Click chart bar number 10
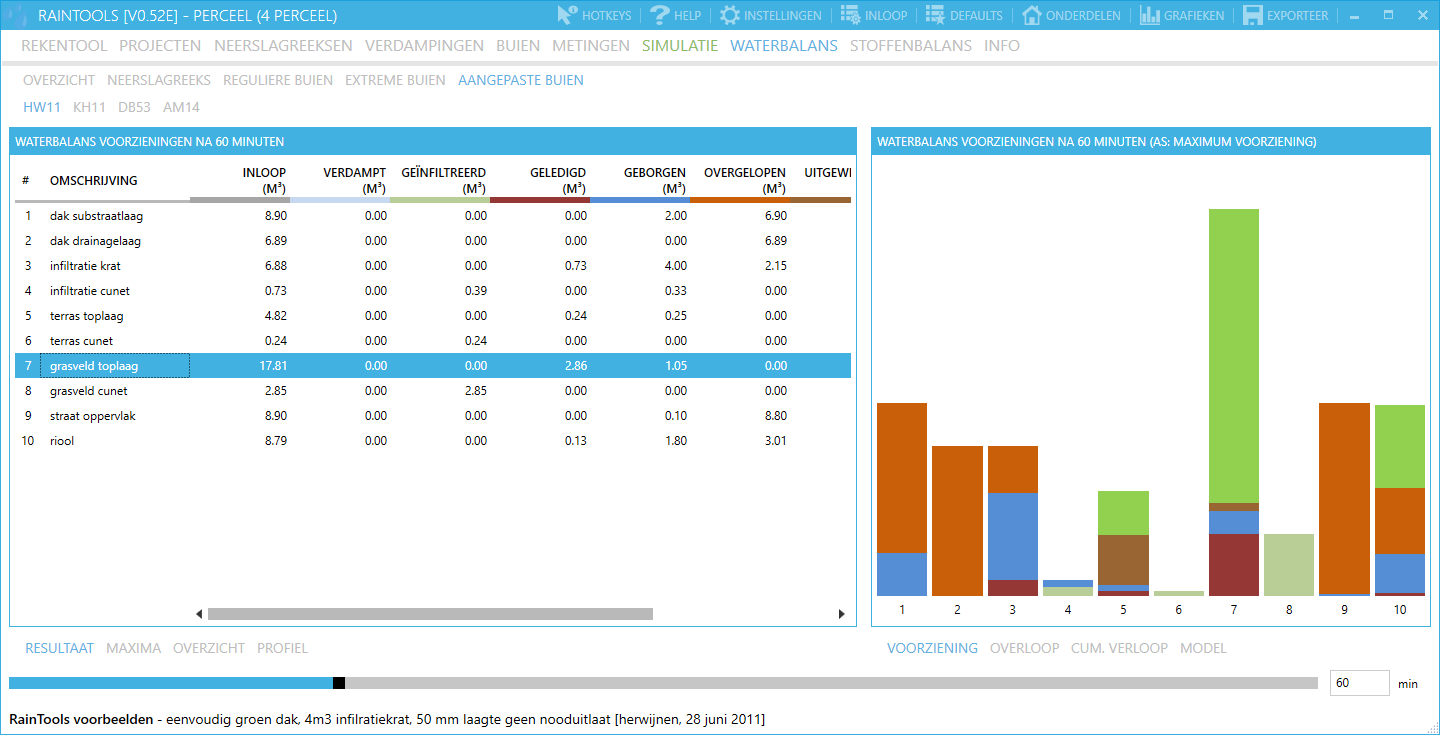The height and width of the screenshot is (735, 1440). pos(1400,500)
